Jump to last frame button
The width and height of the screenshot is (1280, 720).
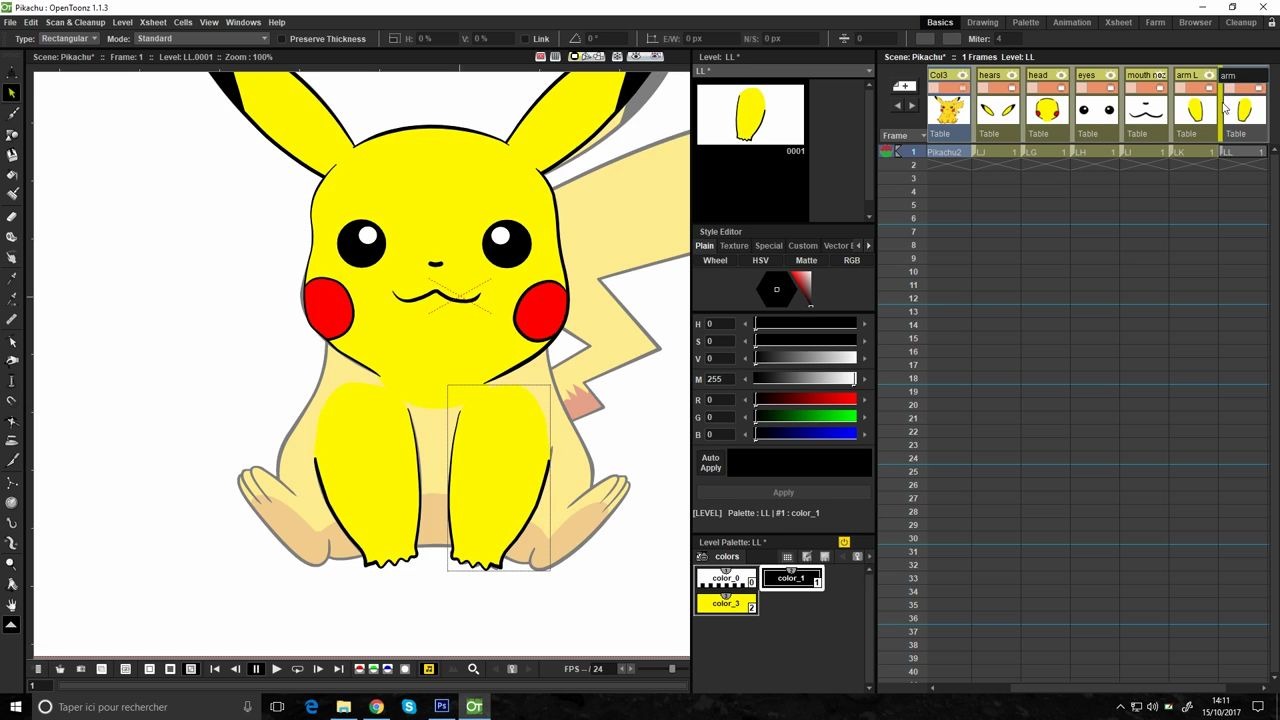point(338,669)
